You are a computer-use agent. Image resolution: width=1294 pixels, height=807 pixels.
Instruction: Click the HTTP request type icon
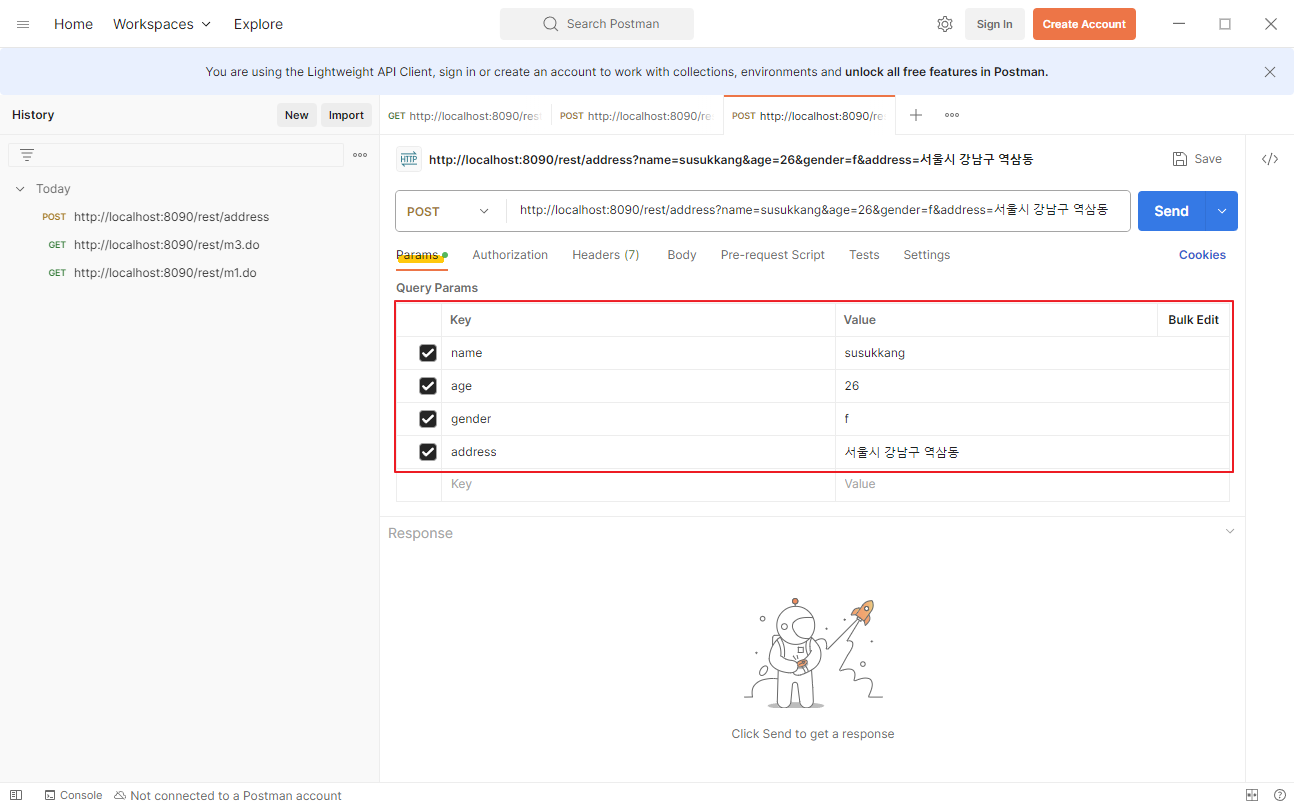pyautogui.click(x=409, y=159)
